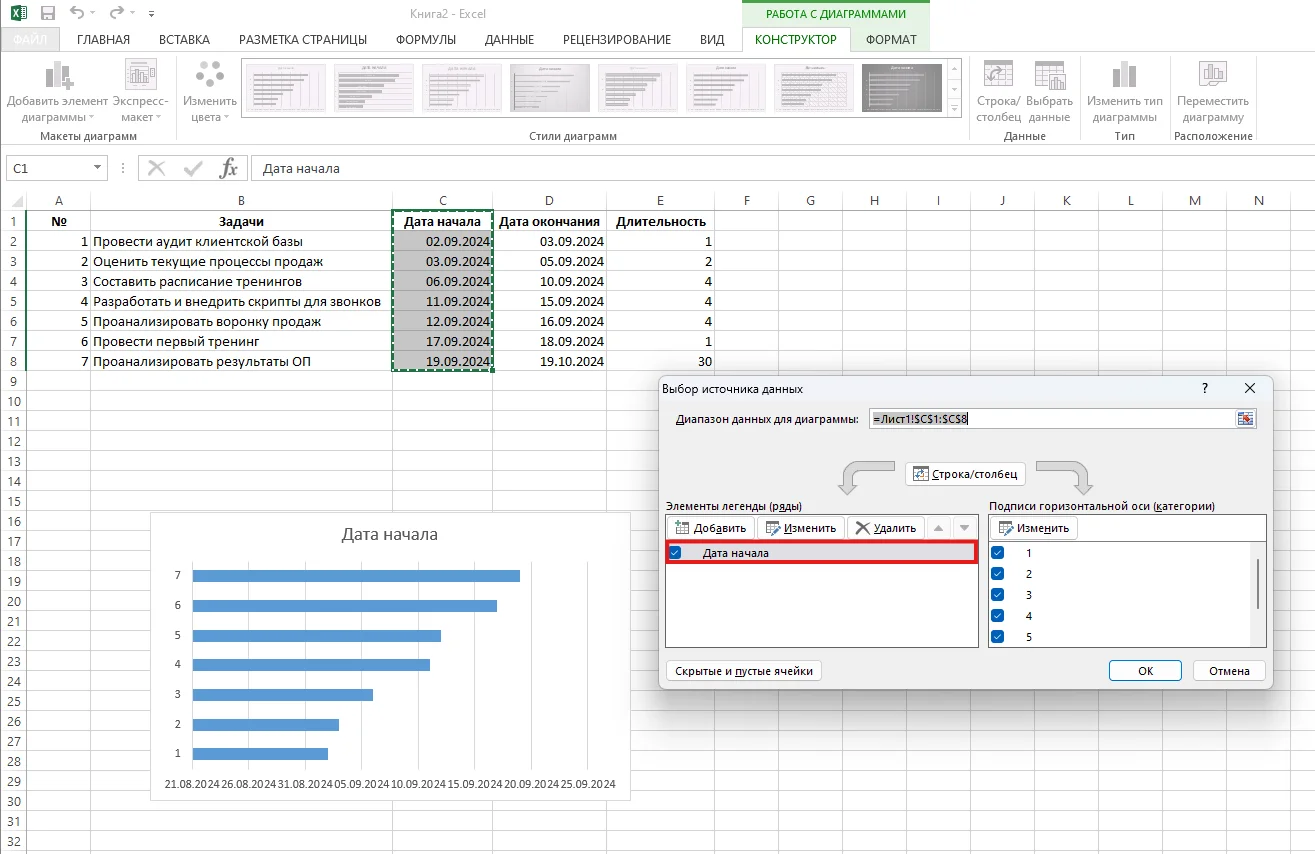Screen dimensions: 1315x854
Task: Open Customize Quick Access Toolbar dropdown
Action: 151,15
